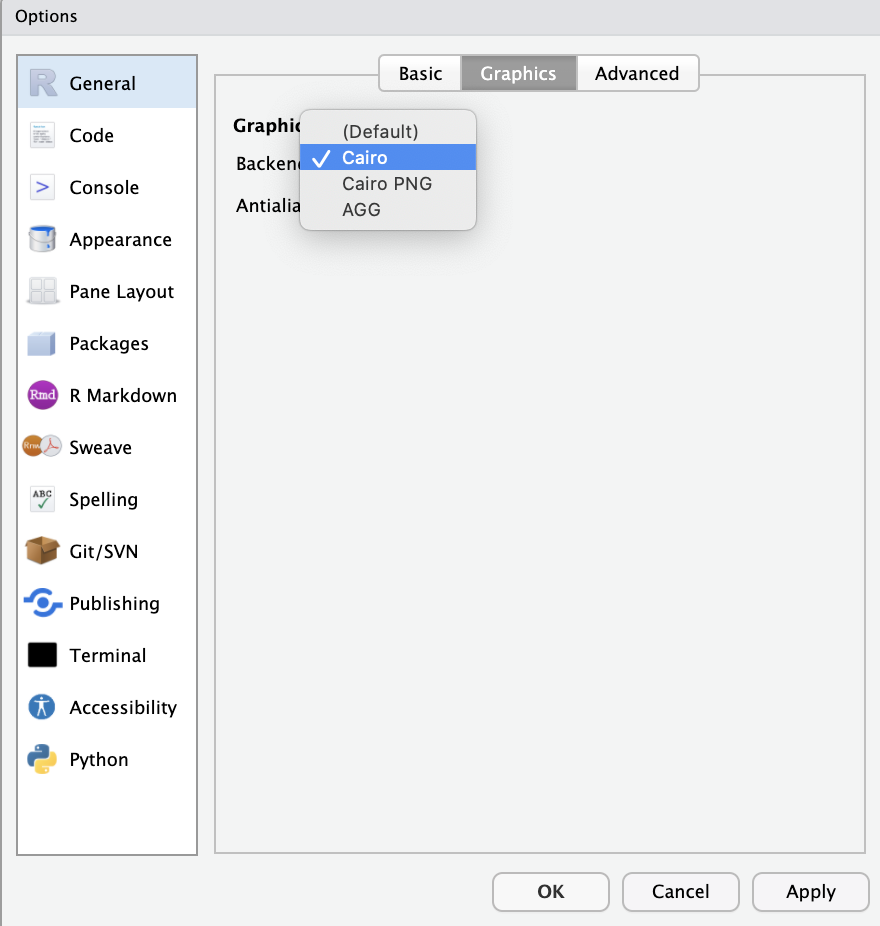Select the Packages box icon
880x926 pixels.
(42, 343)
